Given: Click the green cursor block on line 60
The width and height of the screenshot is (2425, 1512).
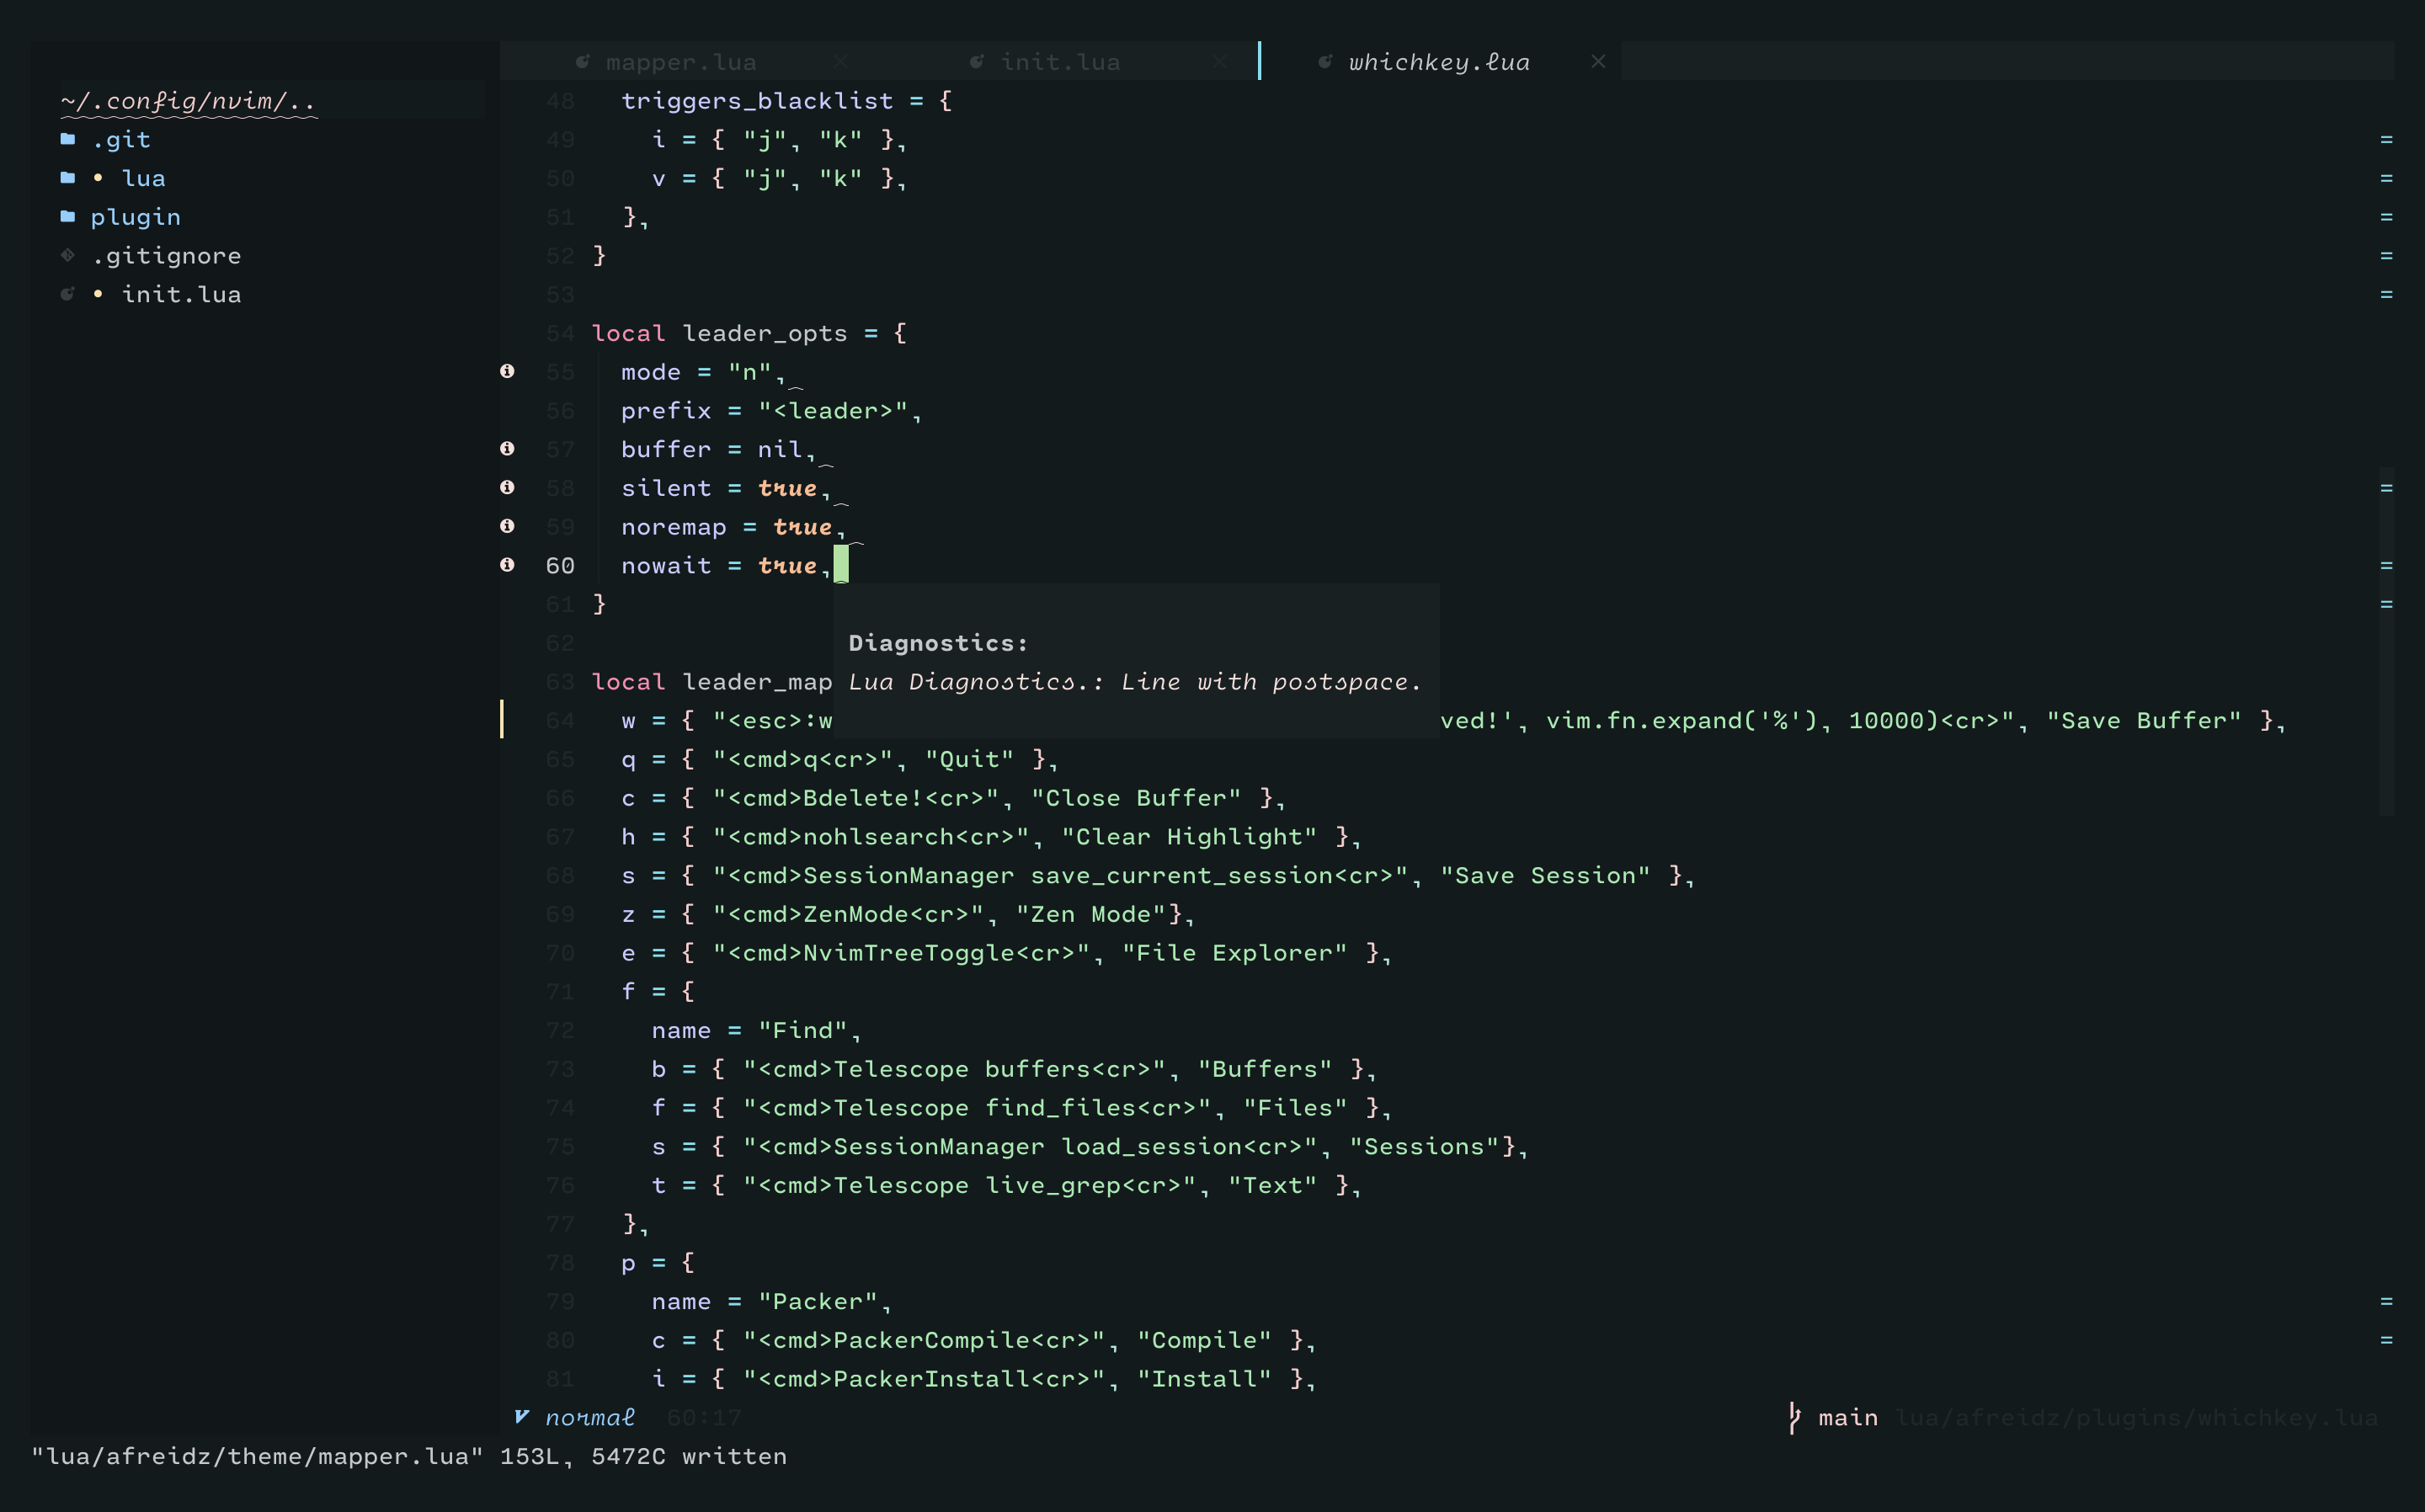Looking at the screenshot, I should pyautogui.click(x=841, y=565).
